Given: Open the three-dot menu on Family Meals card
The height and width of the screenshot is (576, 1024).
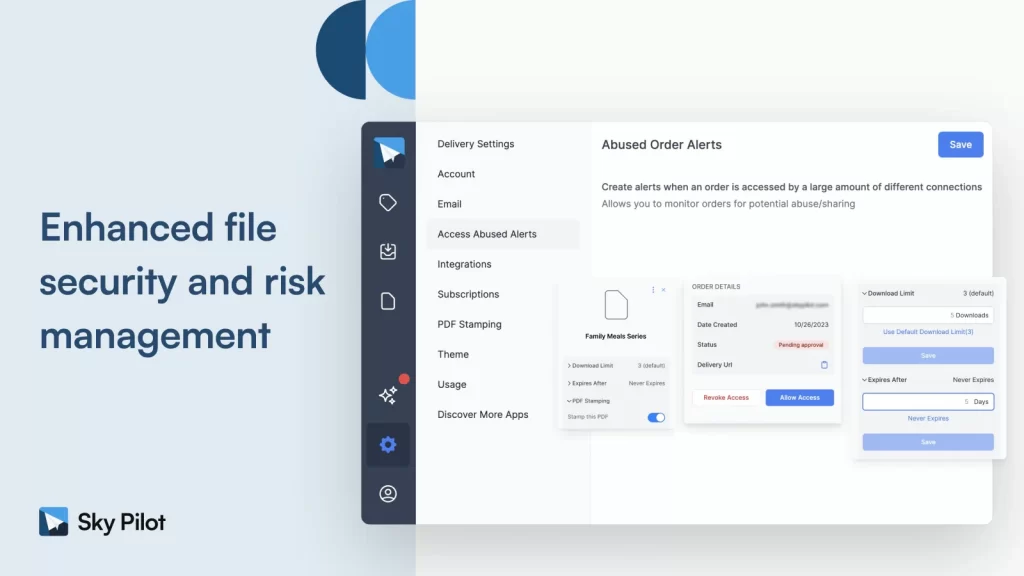Looking at the screenshot, I should click(x=653, y=290).
